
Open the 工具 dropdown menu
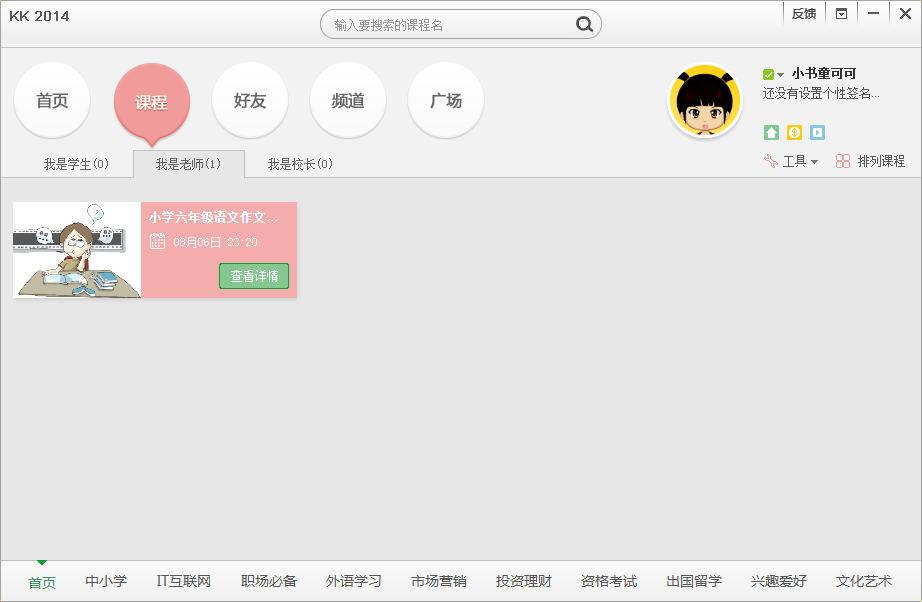pos(814,161)
